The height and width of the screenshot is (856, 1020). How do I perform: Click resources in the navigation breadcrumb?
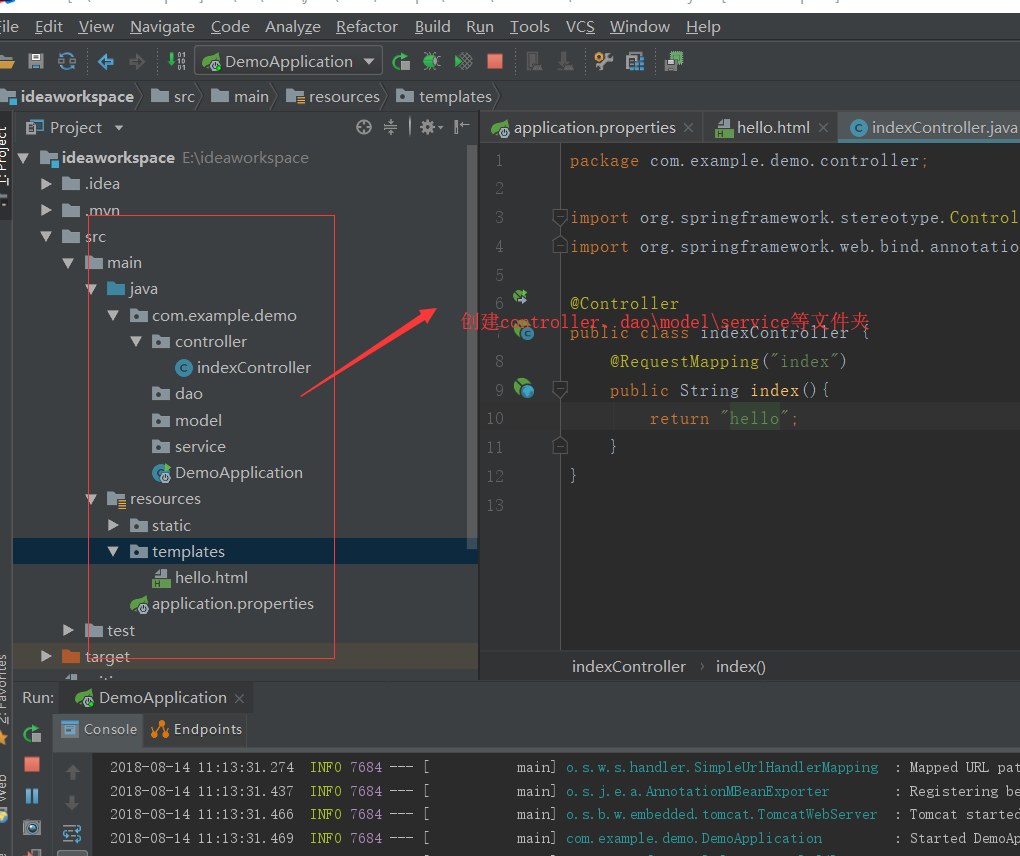(x=344, y=97)
